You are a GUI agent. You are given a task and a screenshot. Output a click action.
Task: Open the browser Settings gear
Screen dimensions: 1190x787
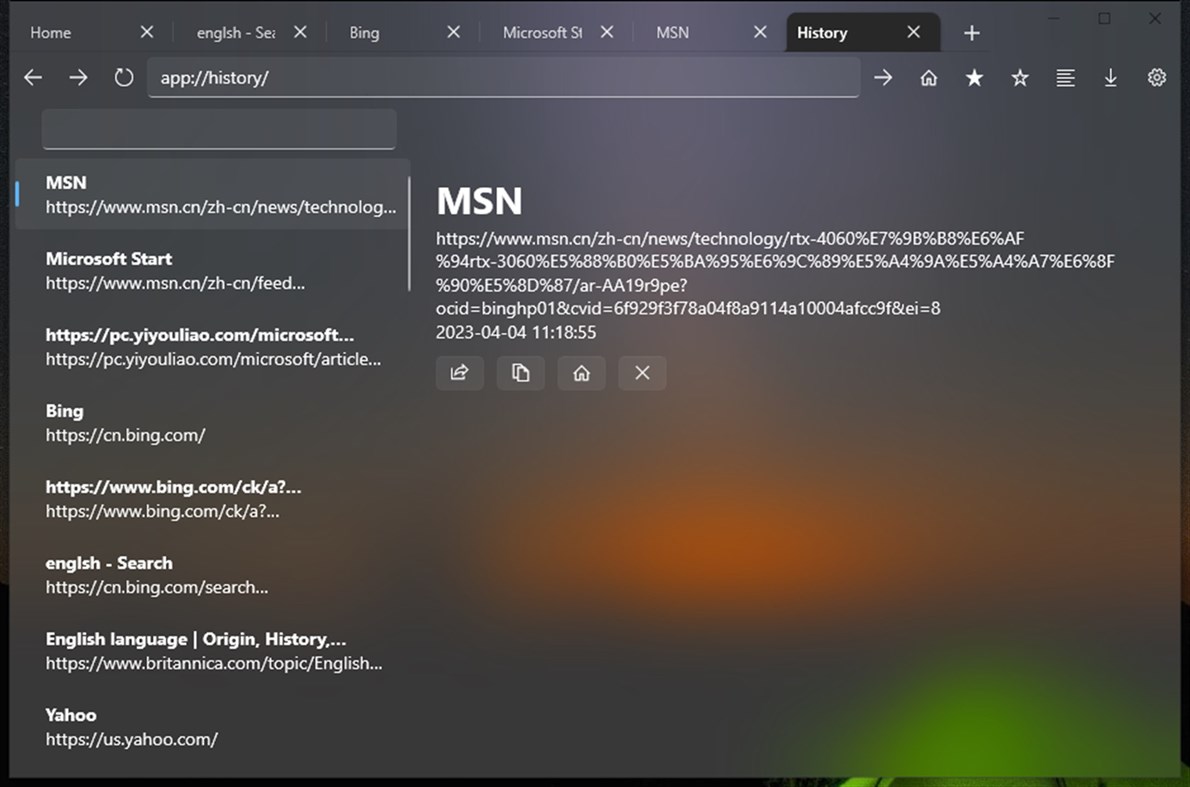point(1156,77)
